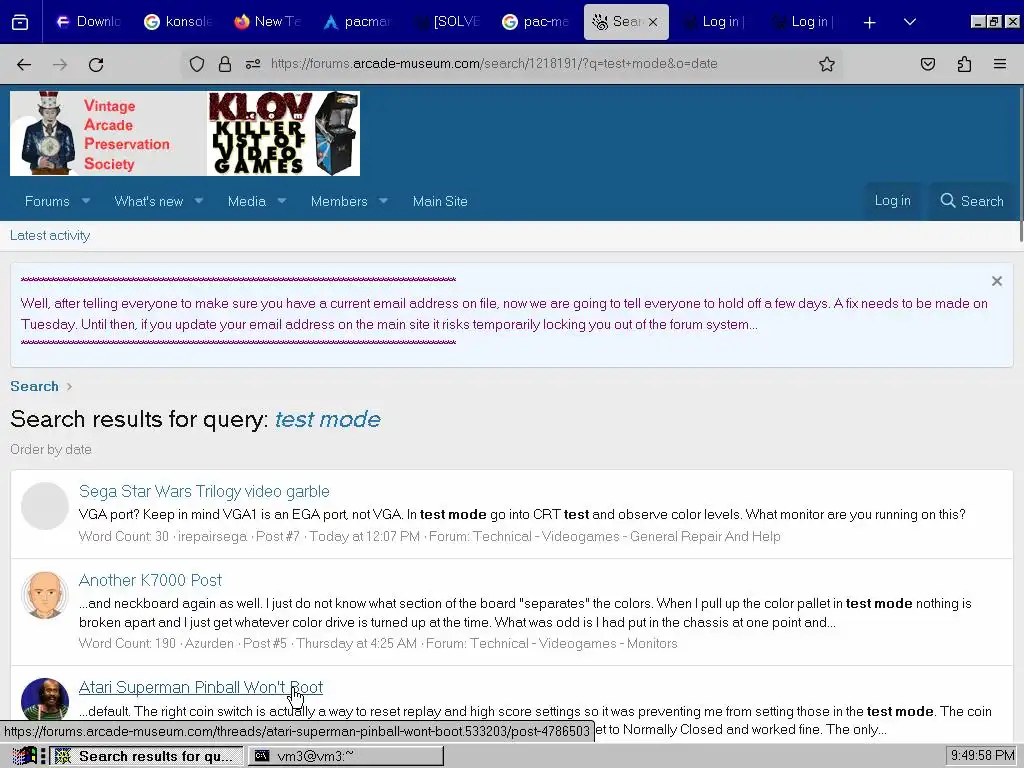
Task: Open the avatar next to Atari Superman Pinball post
Action: click(45, 699)
